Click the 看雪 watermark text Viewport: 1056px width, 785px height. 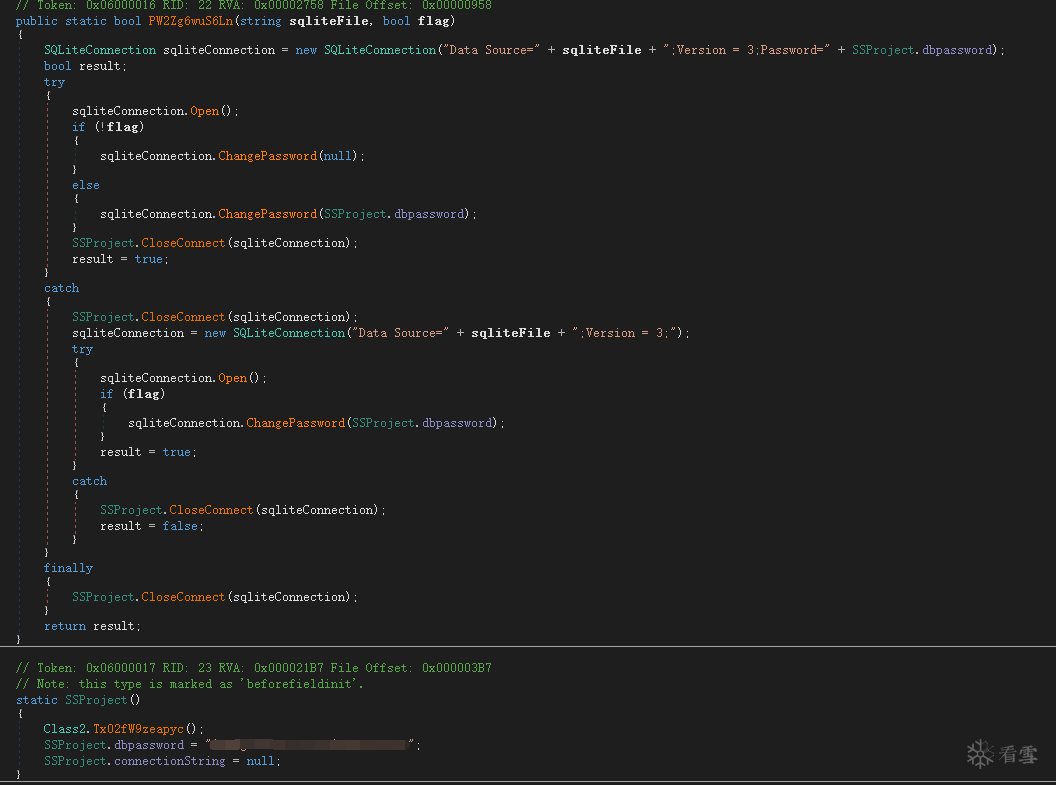(1018, 755)
